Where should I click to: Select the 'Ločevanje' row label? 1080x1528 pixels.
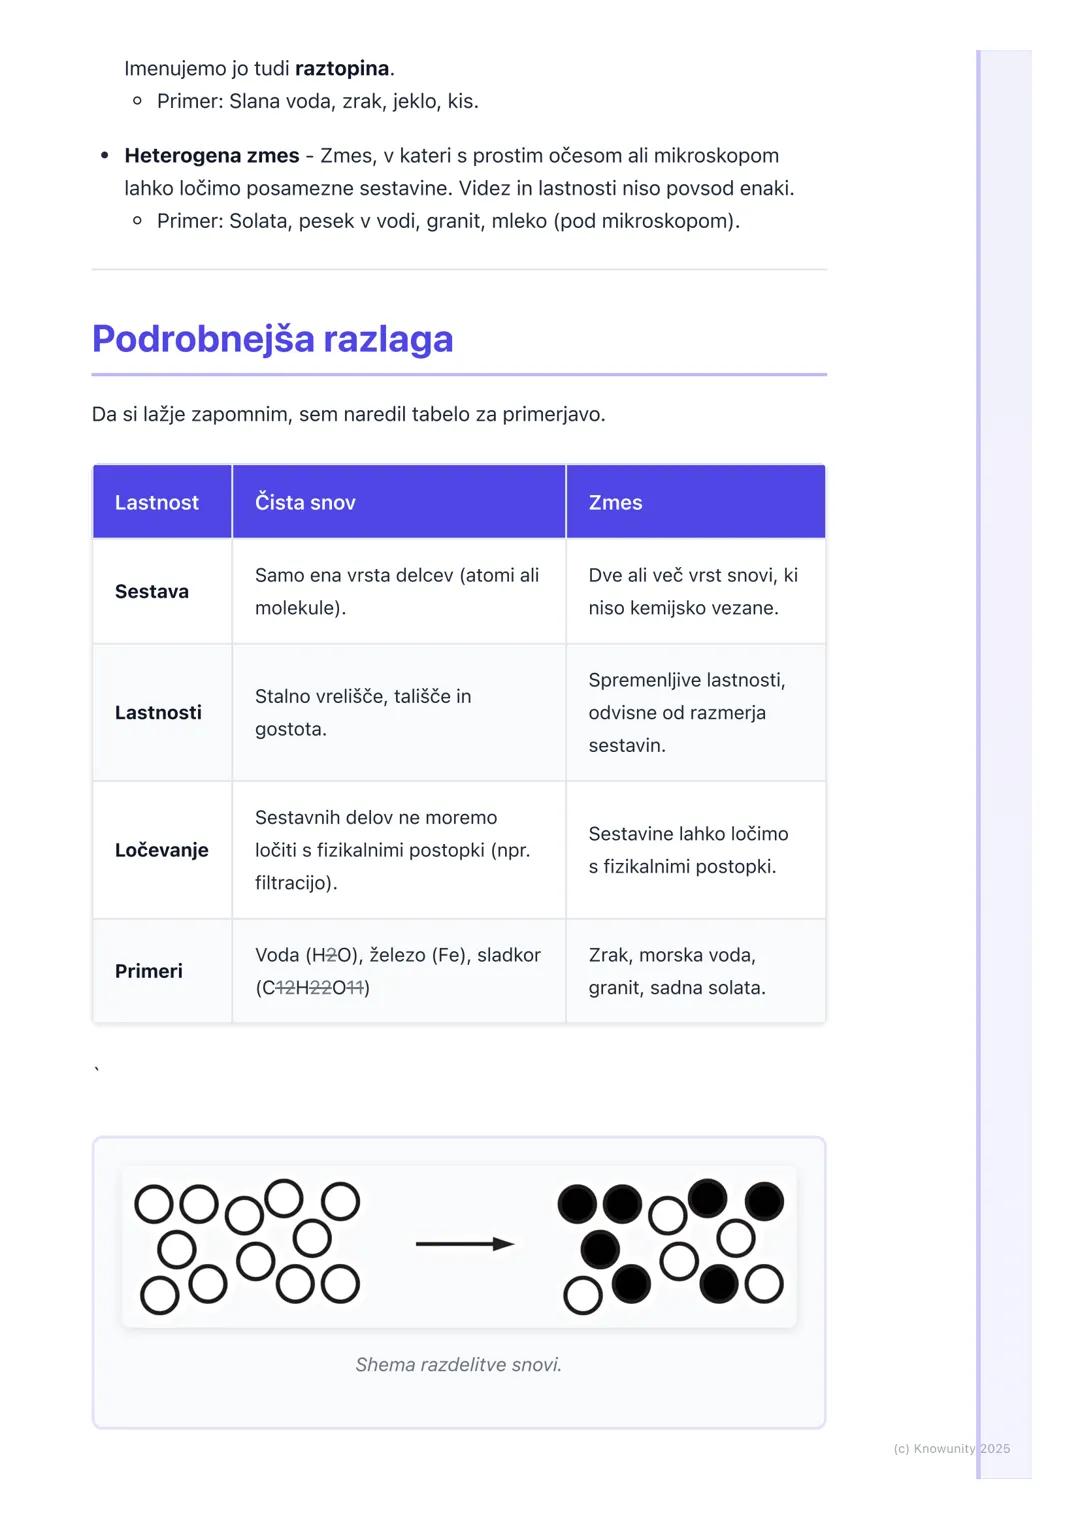point(162,850)
